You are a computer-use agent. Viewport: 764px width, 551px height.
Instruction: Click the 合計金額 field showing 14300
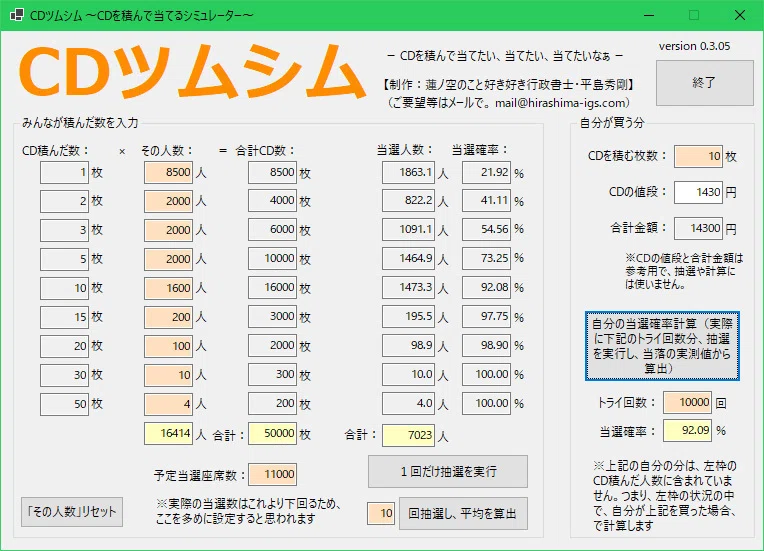(698, 228)
